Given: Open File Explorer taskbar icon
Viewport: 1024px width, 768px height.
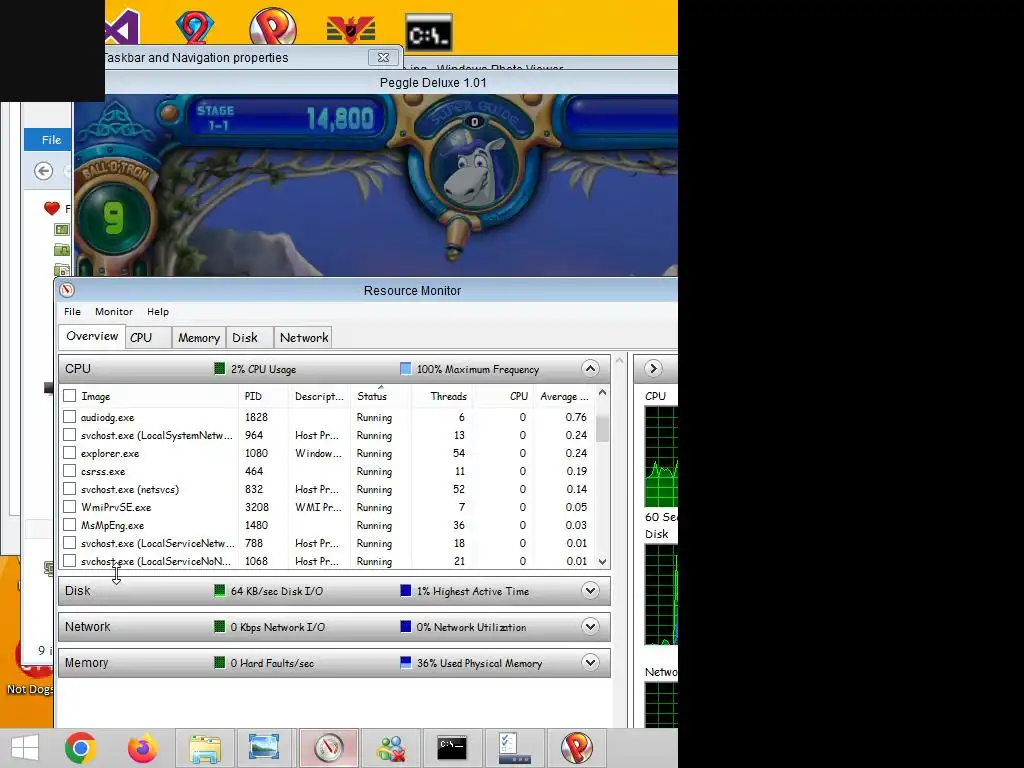Looking at the screenshot, I should click(205, 748).
